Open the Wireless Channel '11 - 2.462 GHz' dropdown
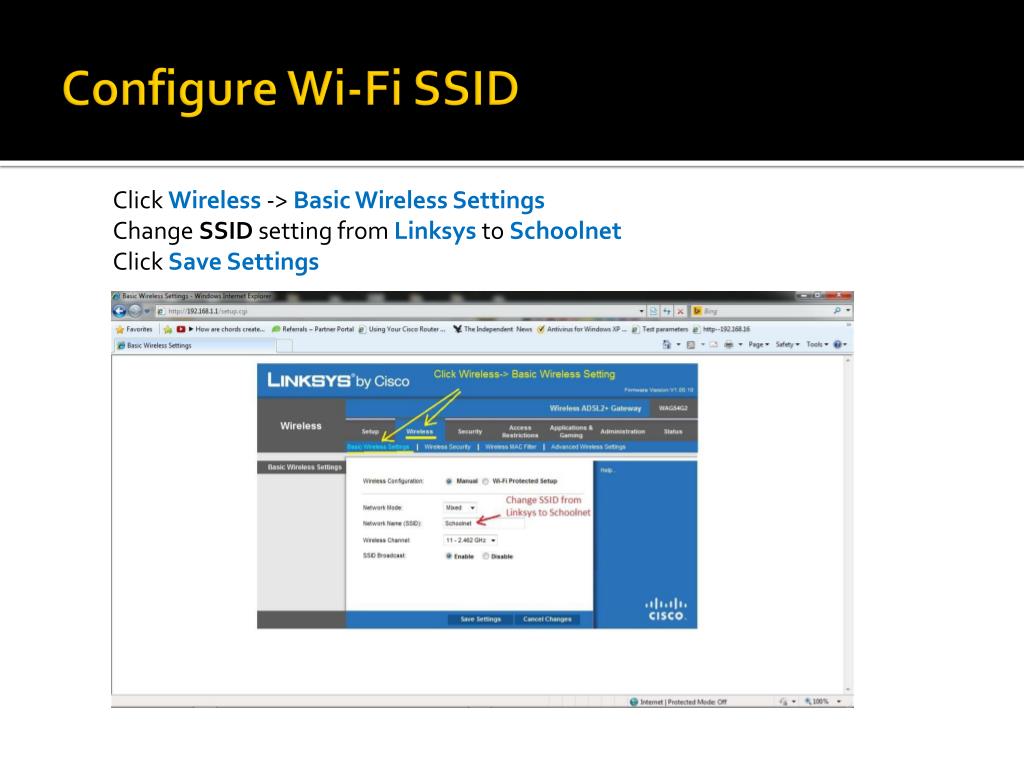Screen dimensions: 1024x768 470,540
